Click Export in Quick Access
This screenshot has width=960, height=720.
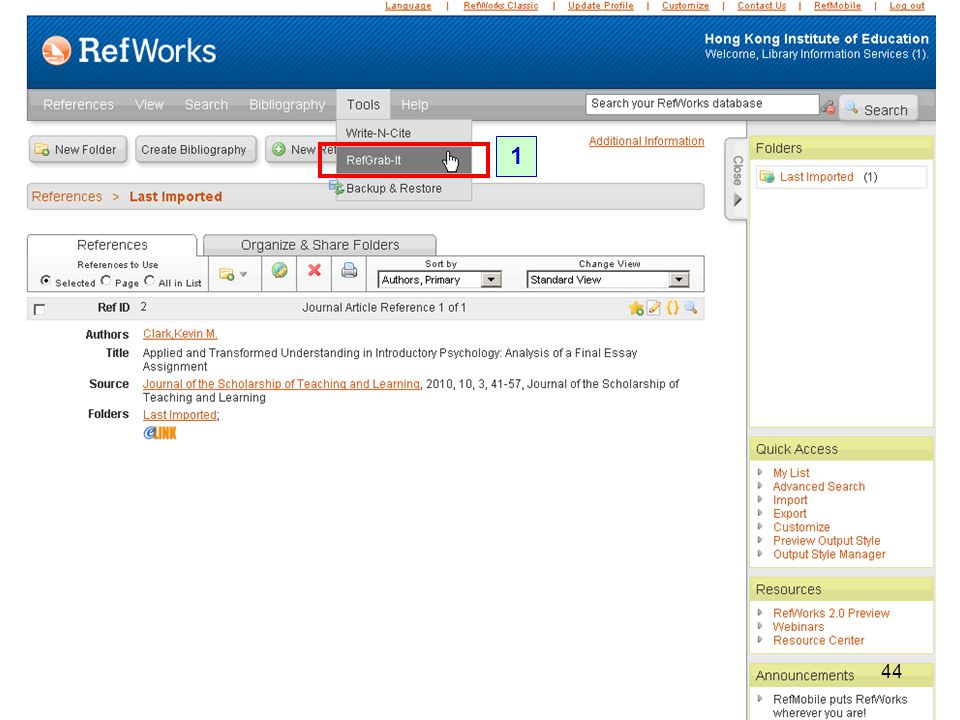789,513
